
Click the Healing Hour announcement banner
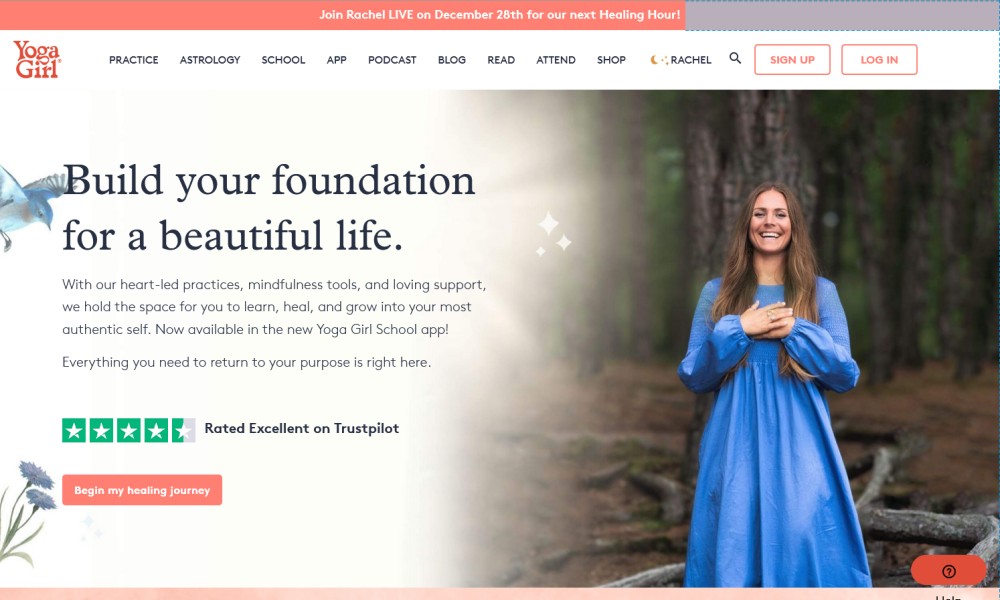coord(499,15)
